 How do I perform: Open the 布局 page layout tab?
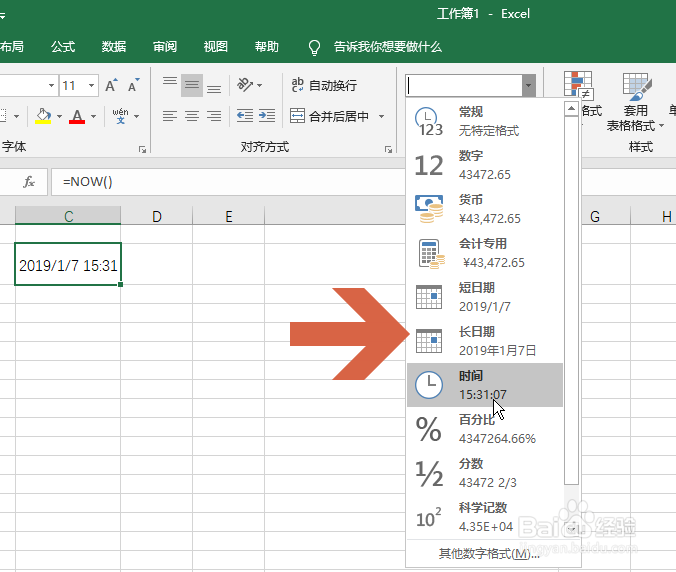12,47
